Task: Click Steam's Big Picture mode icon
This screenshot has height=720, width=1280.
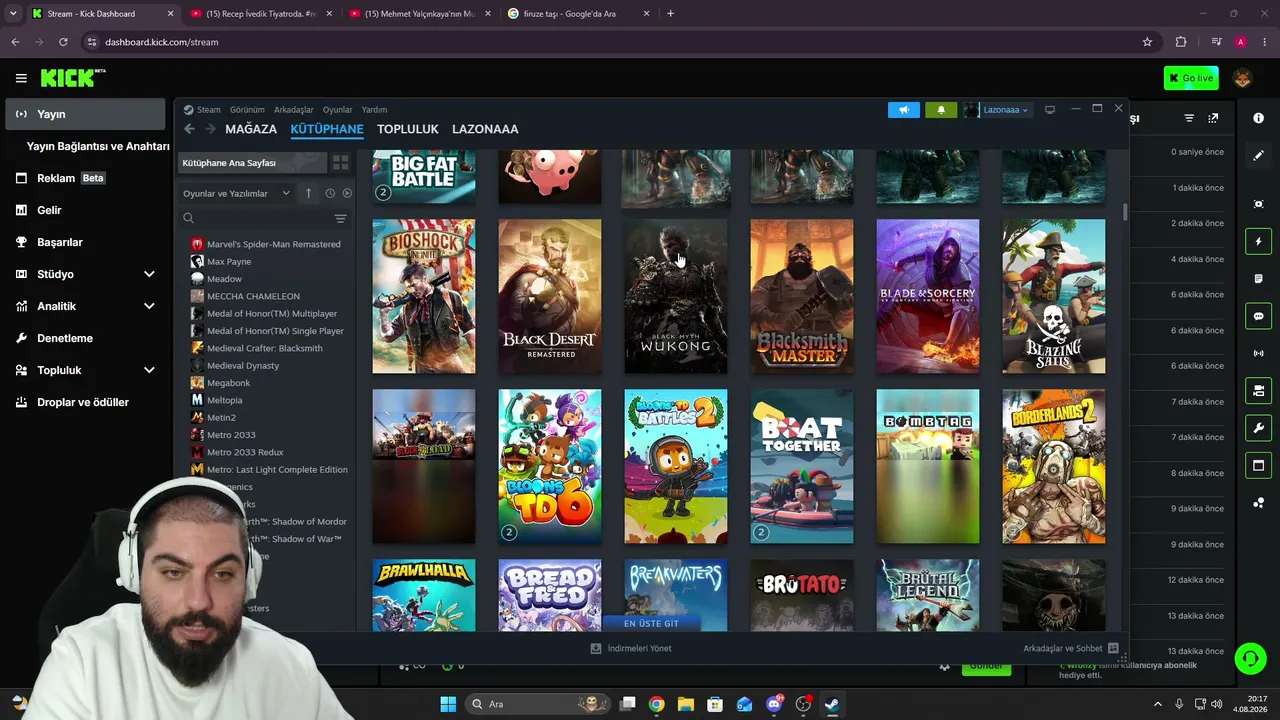Action: pyautogui.click(x=1050, y=110)
